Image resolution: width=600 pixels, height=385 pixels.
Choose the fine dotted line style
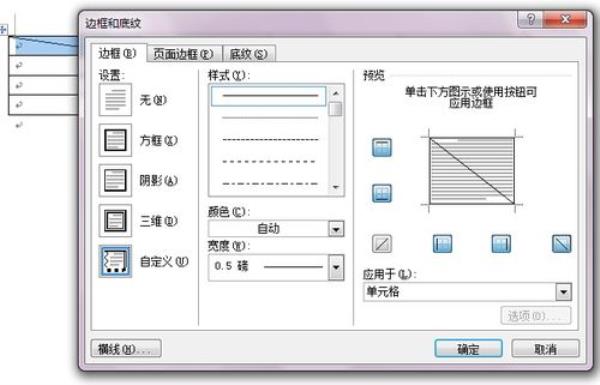point(270,139)
